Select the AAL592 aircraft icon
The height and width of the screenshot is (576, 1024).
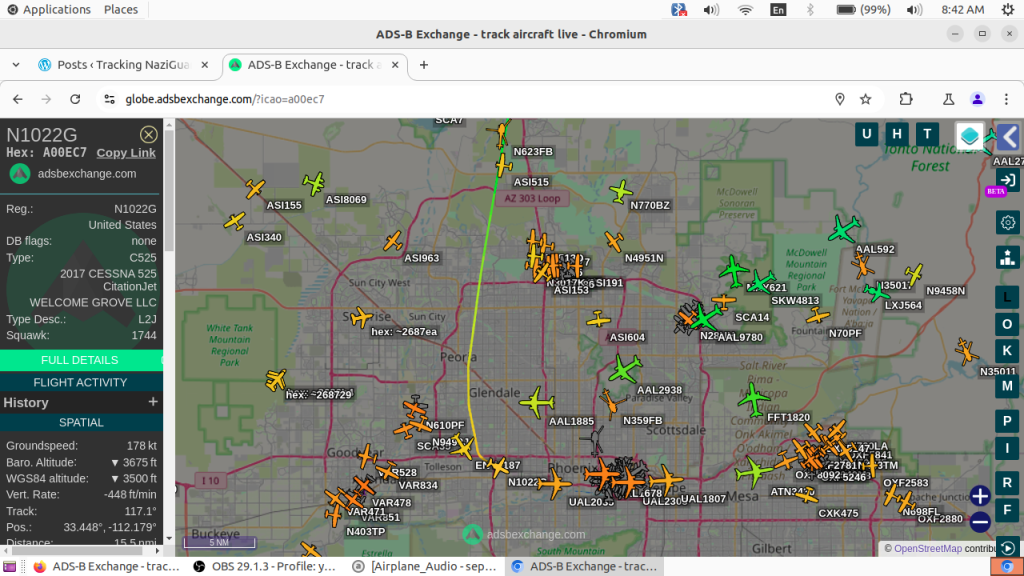[844, 230]
